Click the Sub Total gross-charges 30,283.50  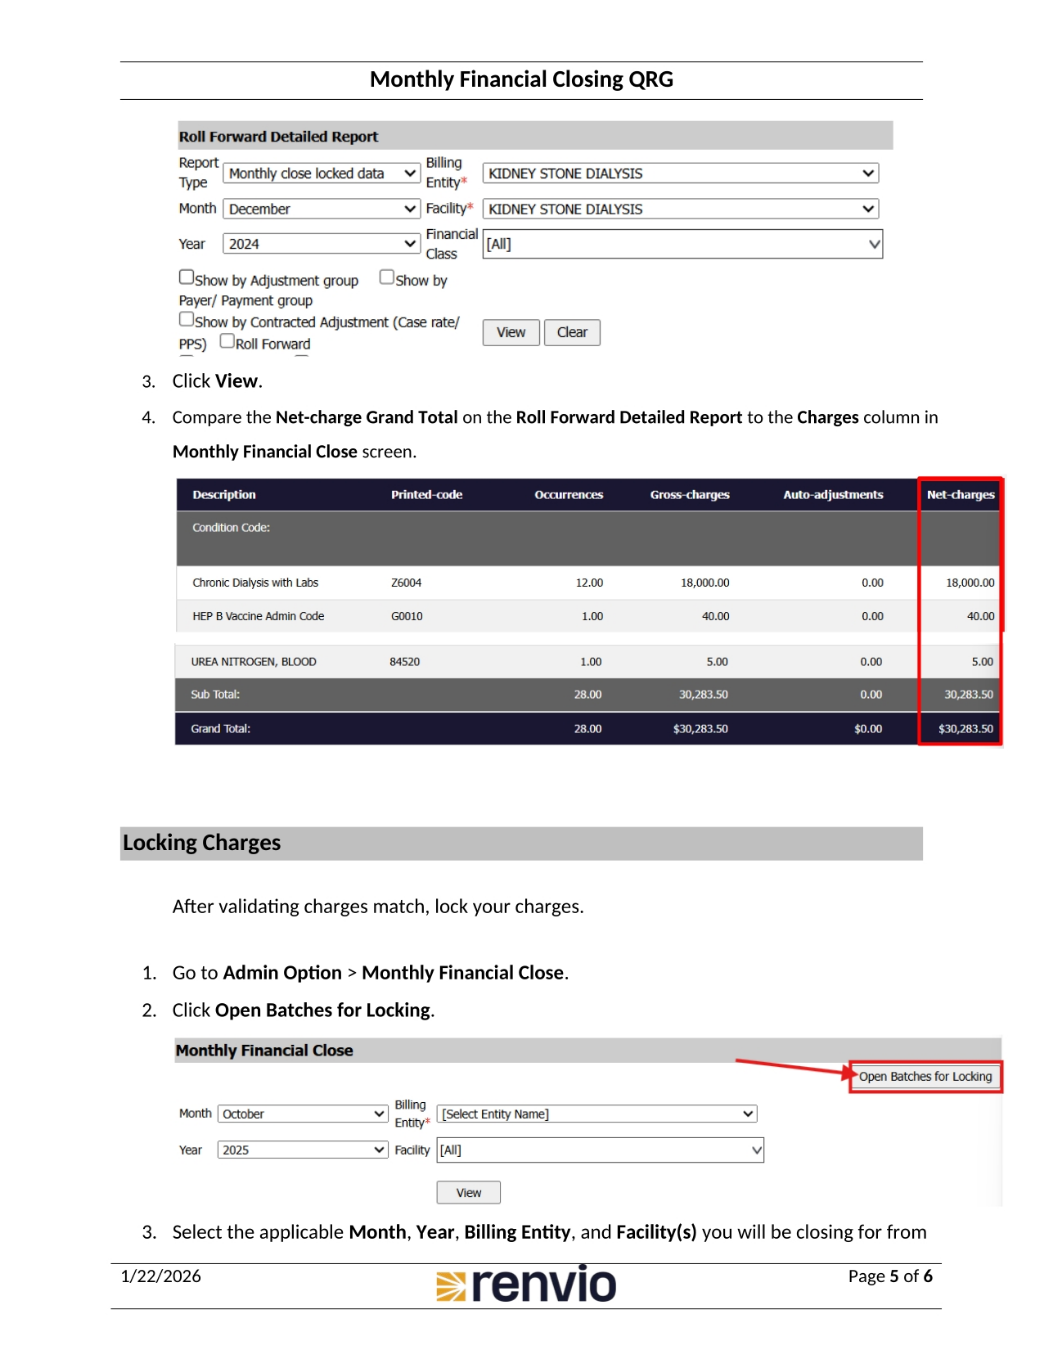tap(703, 695)
